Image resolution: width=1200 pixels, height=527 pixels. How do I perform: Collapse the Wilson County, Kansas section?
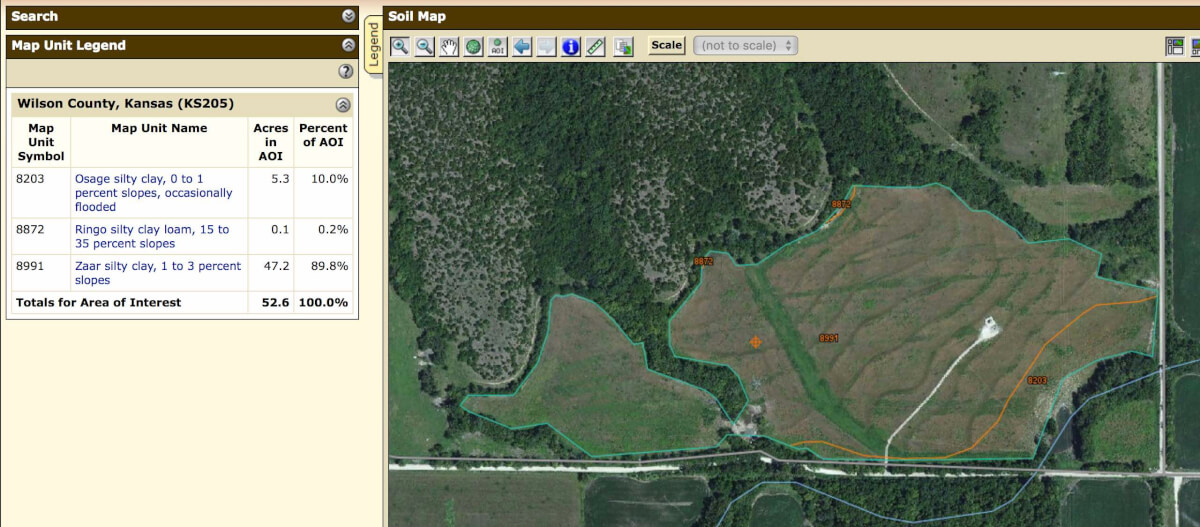point(343,104)
